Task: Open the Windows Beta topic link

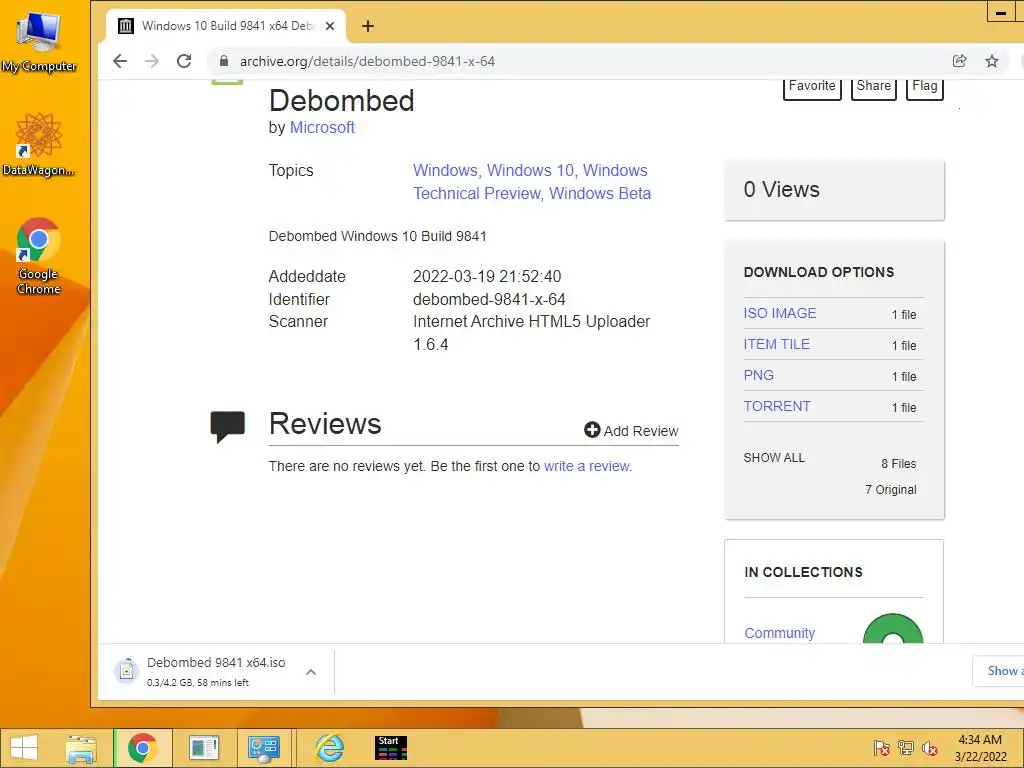Action: pos(600,193)
